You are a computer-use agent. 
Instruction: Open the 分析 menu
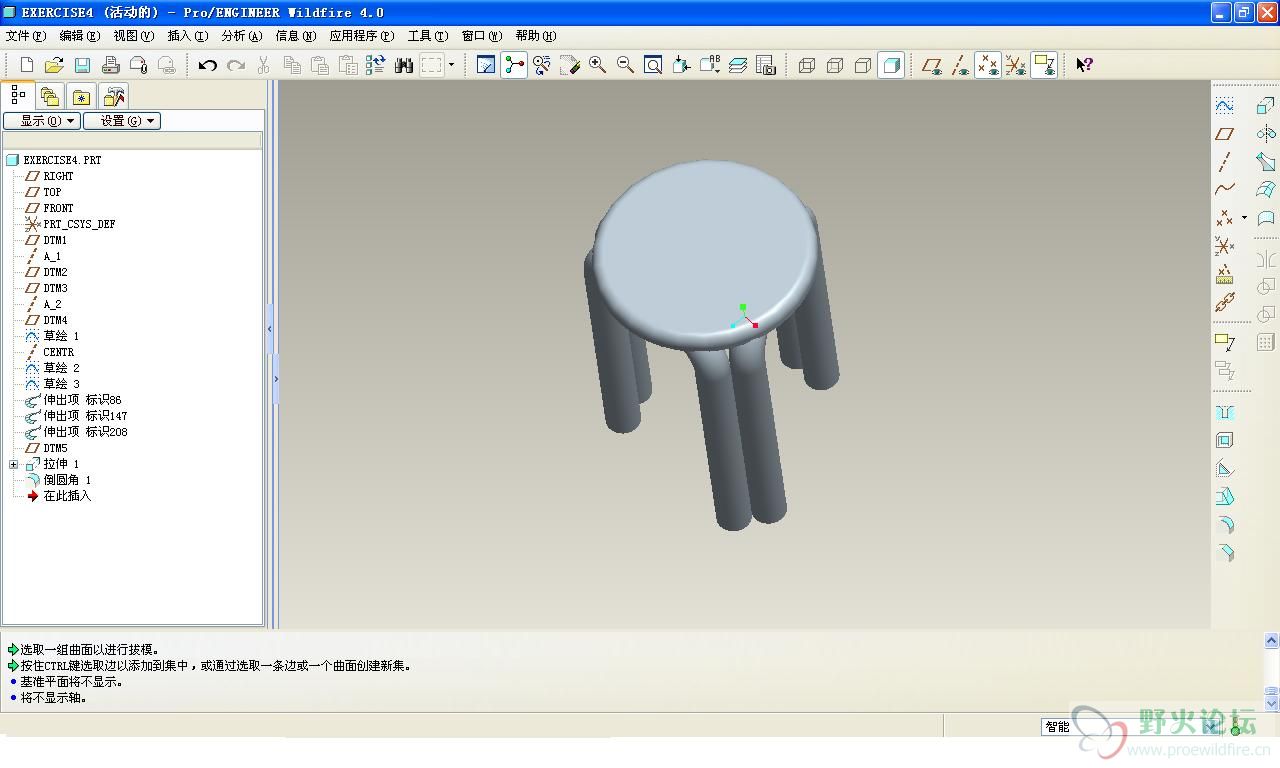coord(242,36)
